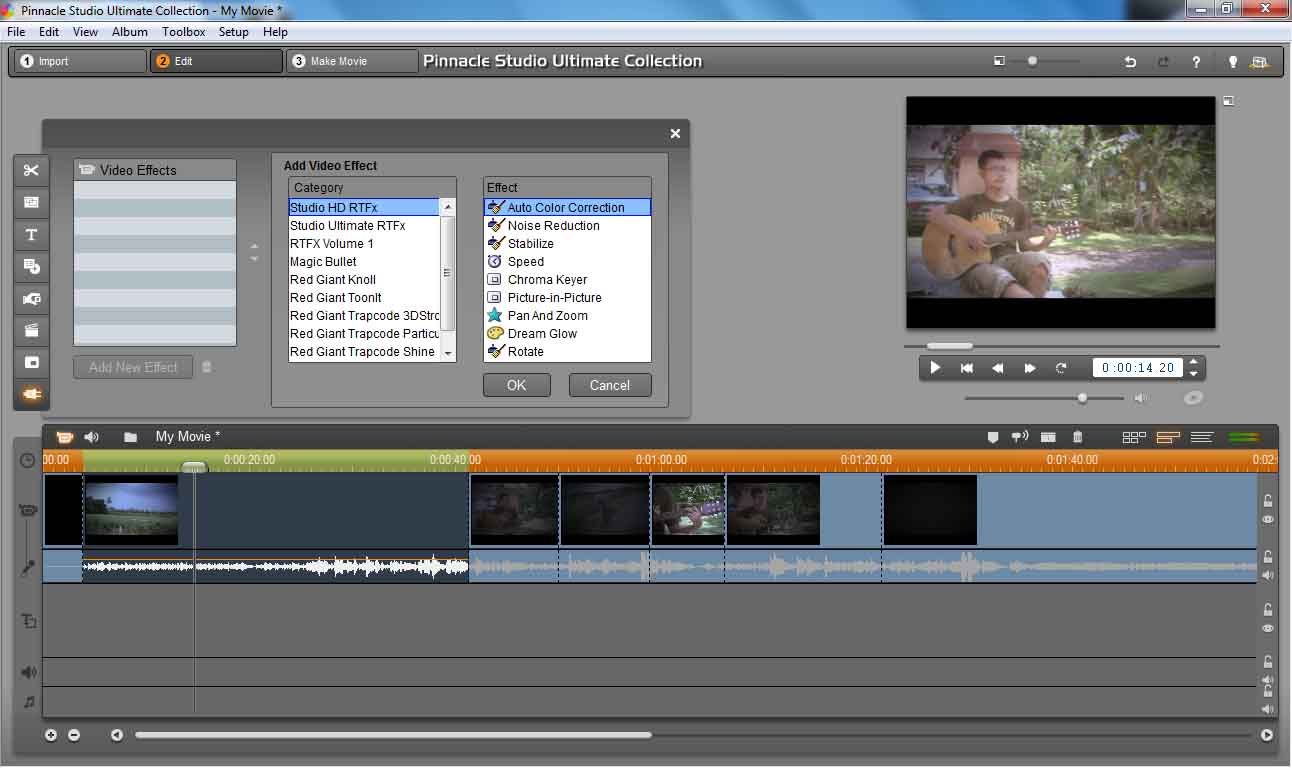
Task: Select the guitar clip thumbnail on the timeline
Action: 689,510
